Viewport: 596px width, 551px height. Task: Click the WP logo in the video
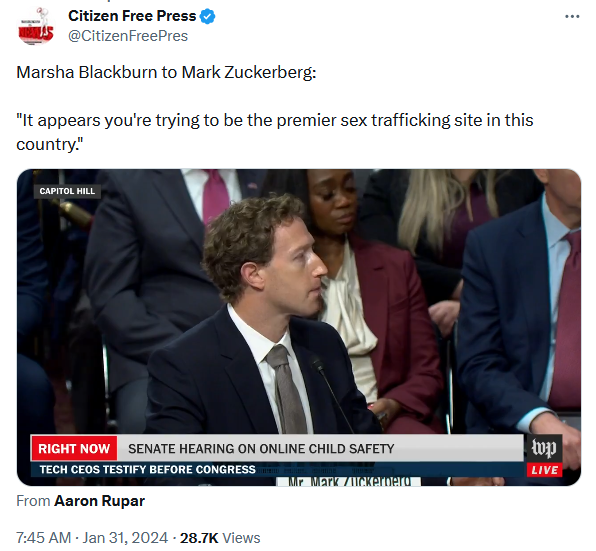[544, 448]
